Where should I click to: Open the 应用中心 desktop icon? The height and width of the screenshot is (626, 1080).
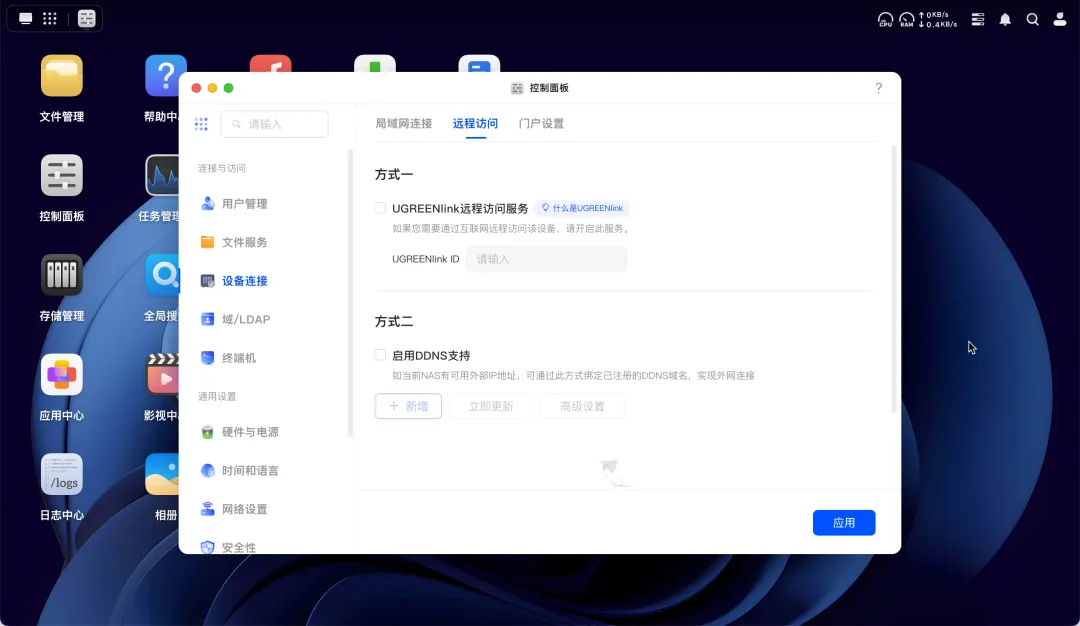(x=62, y=375)
